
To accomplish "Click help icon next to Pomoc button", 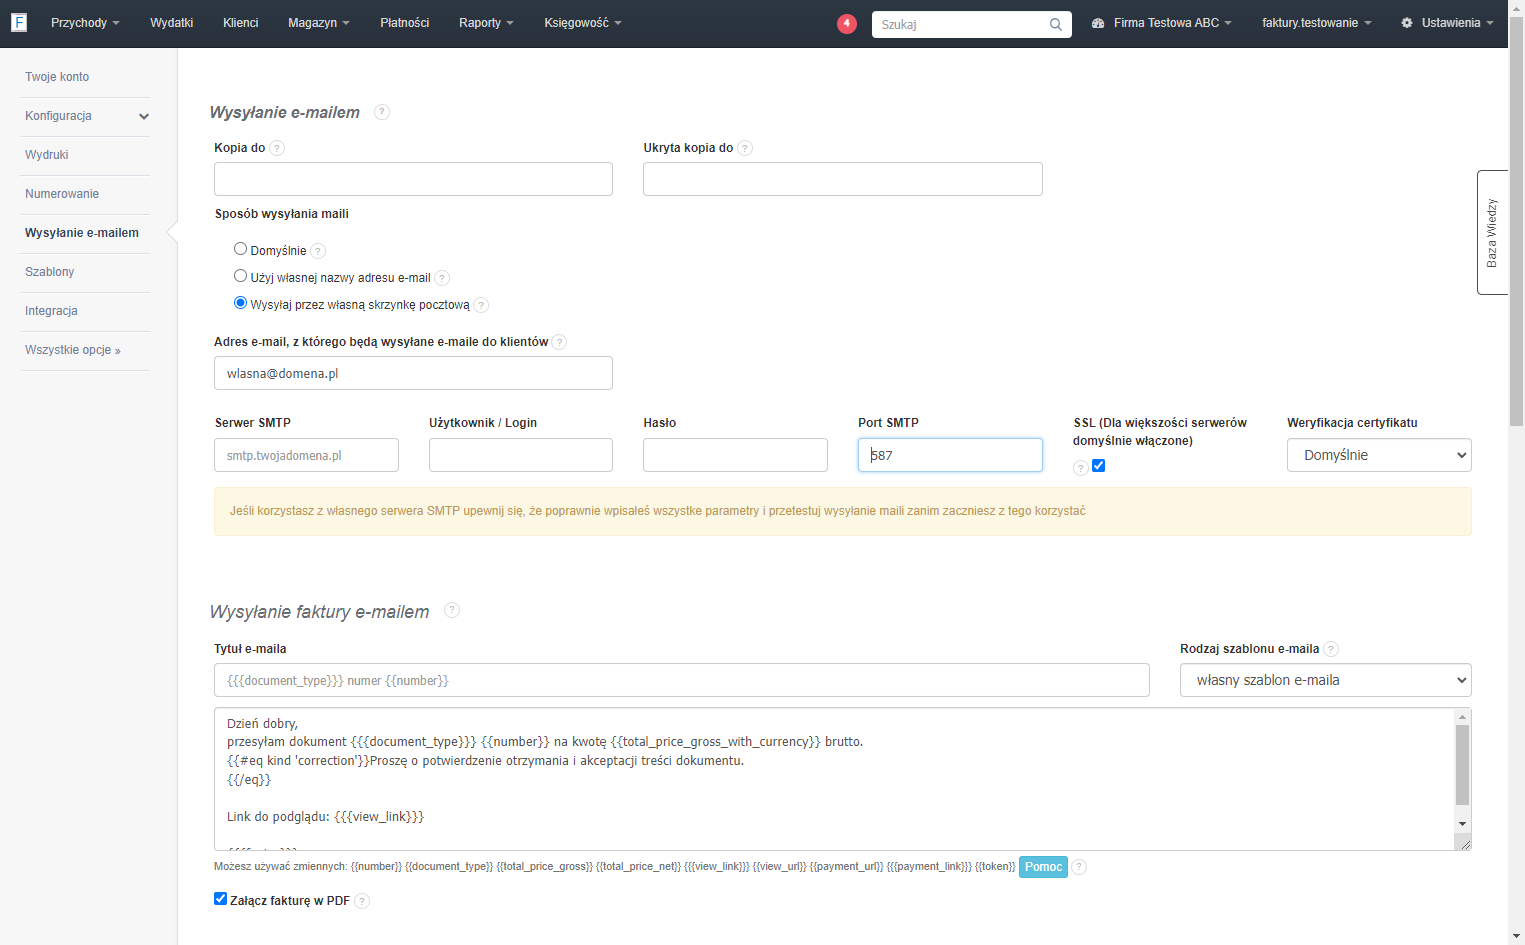I will (1079, 867).
